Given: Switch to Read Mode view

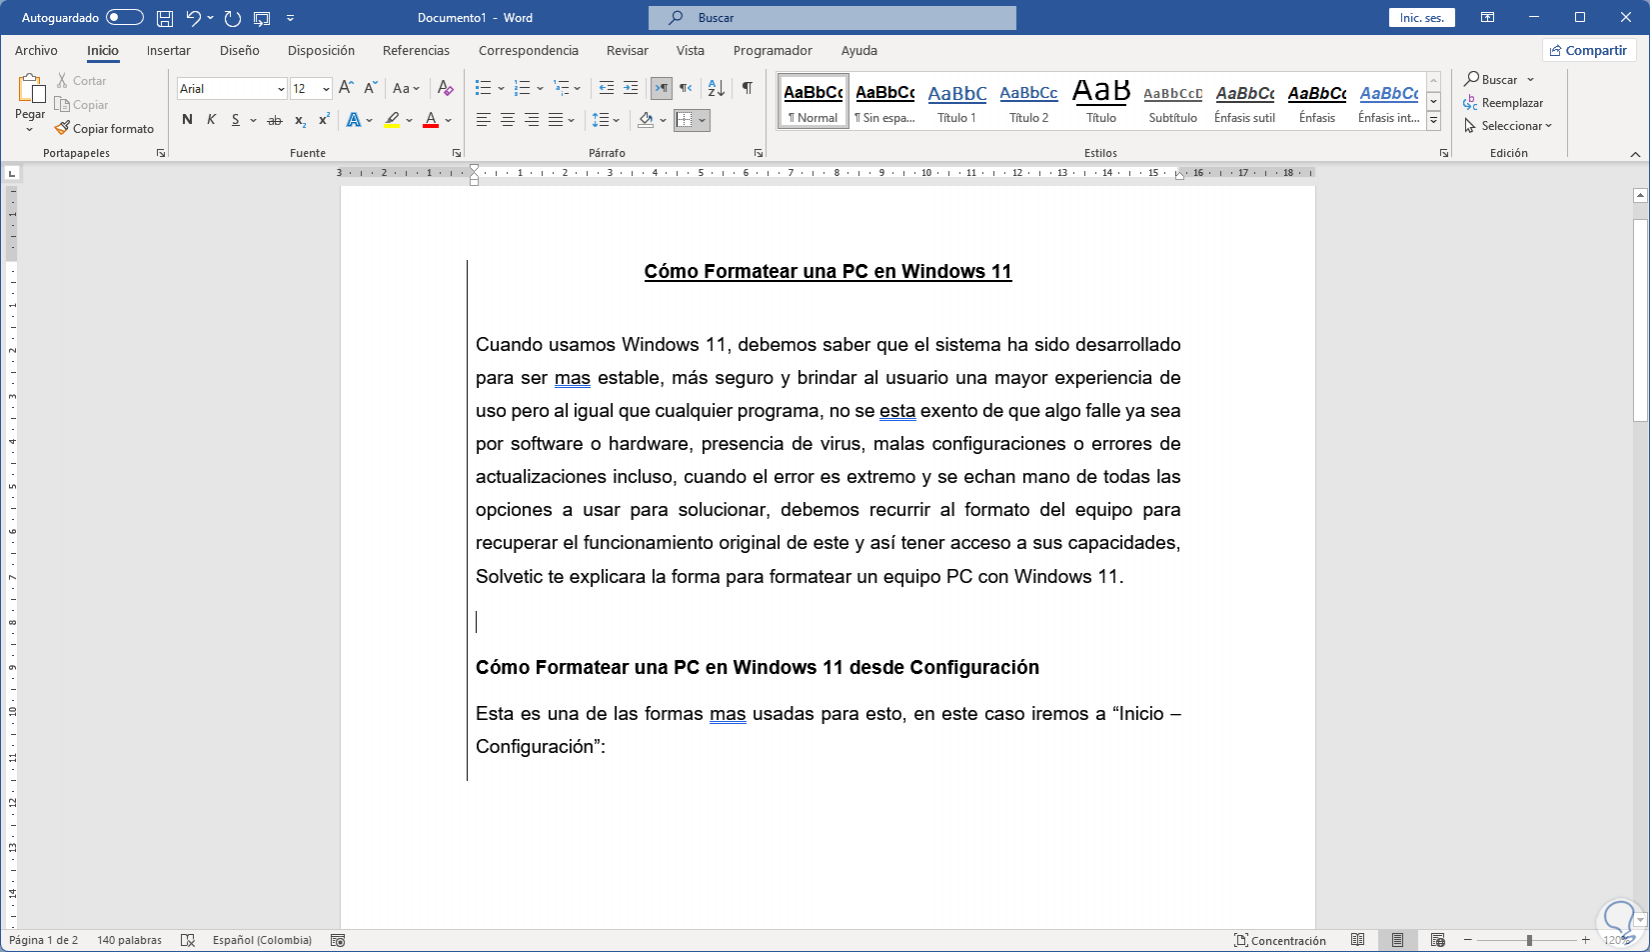Looking at the screenshot, I should (x=1357, y=940).
